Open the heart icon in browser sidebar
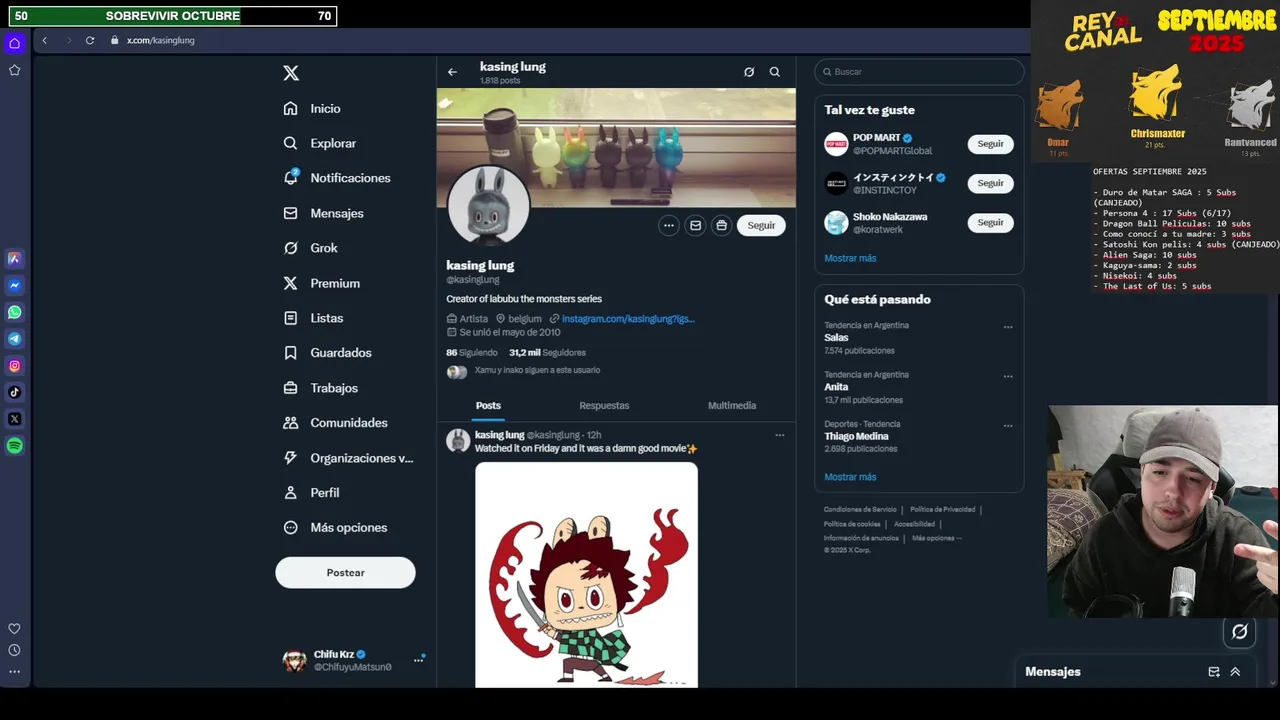The image size is (1280, 720). [14, 629]
